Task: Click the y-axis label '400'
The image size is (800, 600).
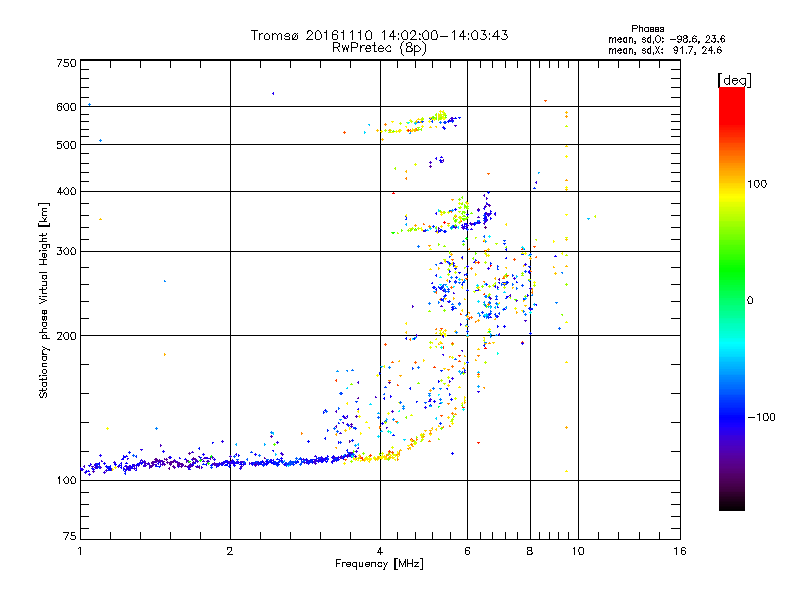Action: click(x=66, y=191)
